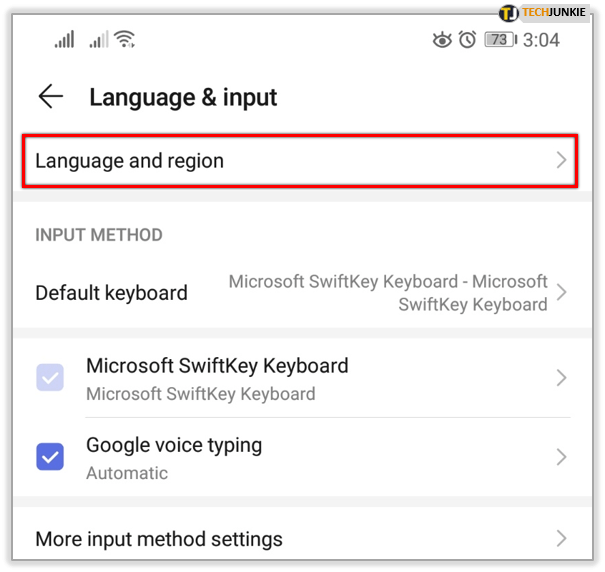
Task: Tap the second SIM signal bars icon
Action: (x=99, y=39)
